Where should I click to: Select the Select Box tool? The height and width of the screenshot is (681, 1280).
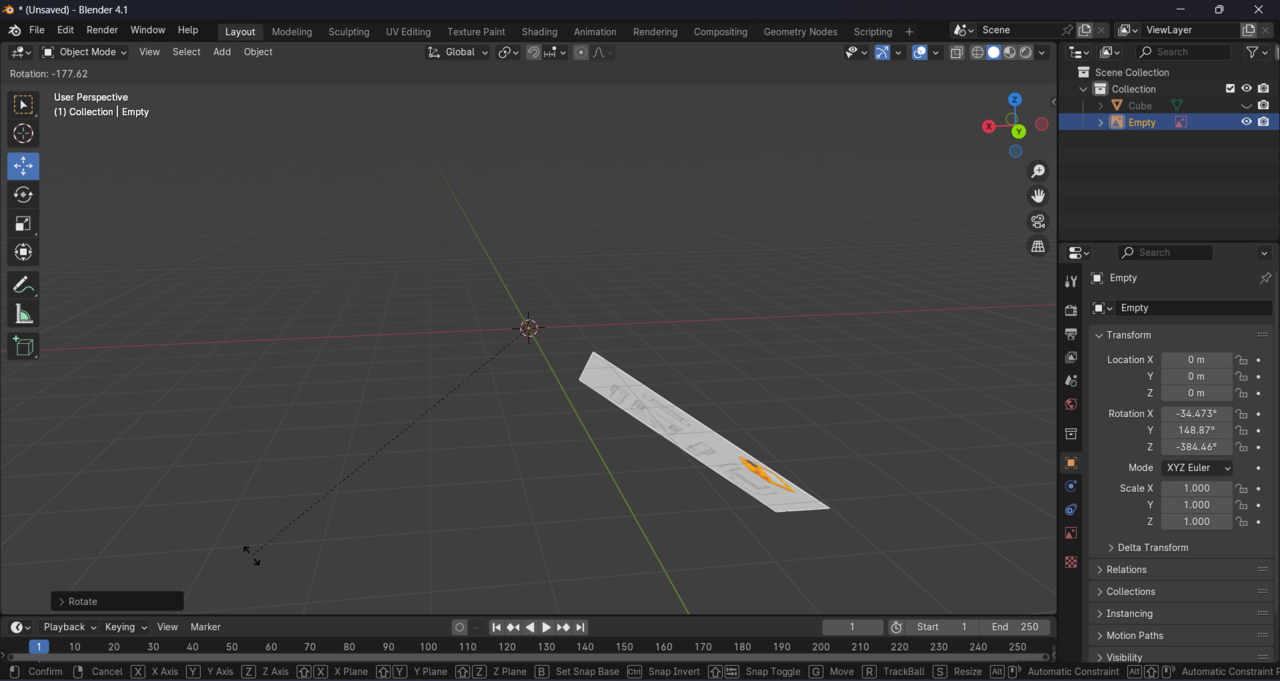coord(23,105)
